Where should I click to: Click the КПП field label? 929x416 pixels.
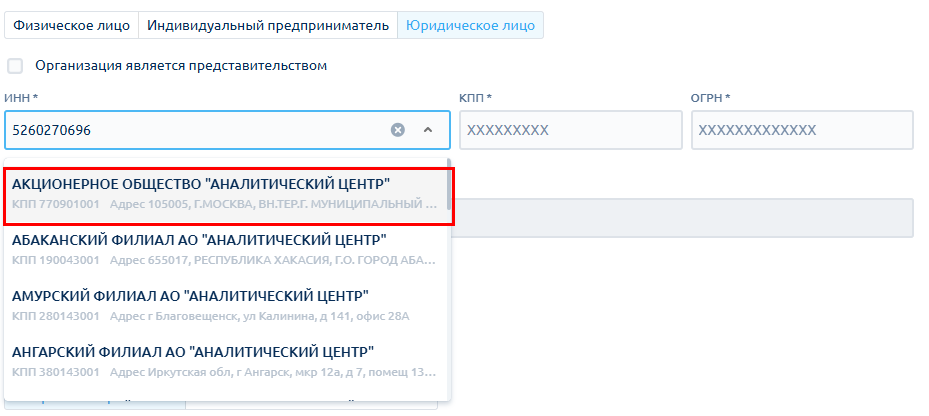click(x=474, y=98)
